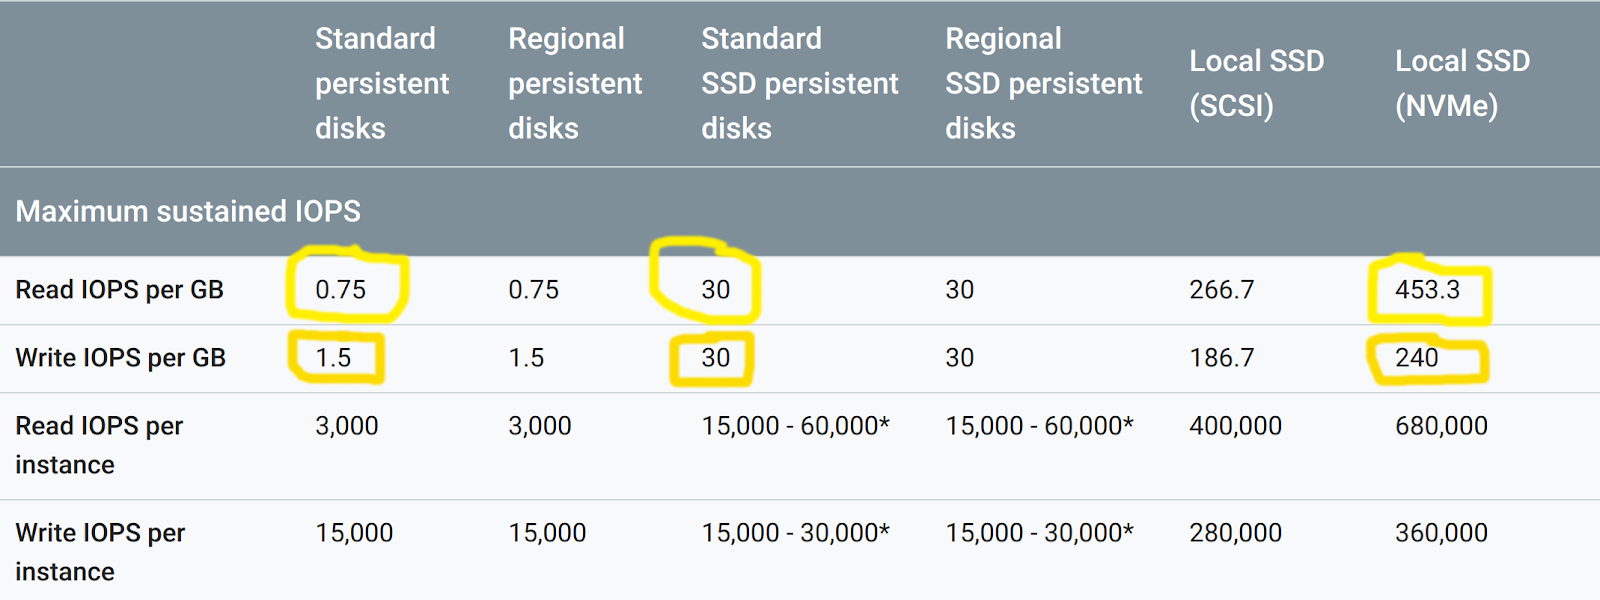Click the highlighted 453.3 value

1427,290
